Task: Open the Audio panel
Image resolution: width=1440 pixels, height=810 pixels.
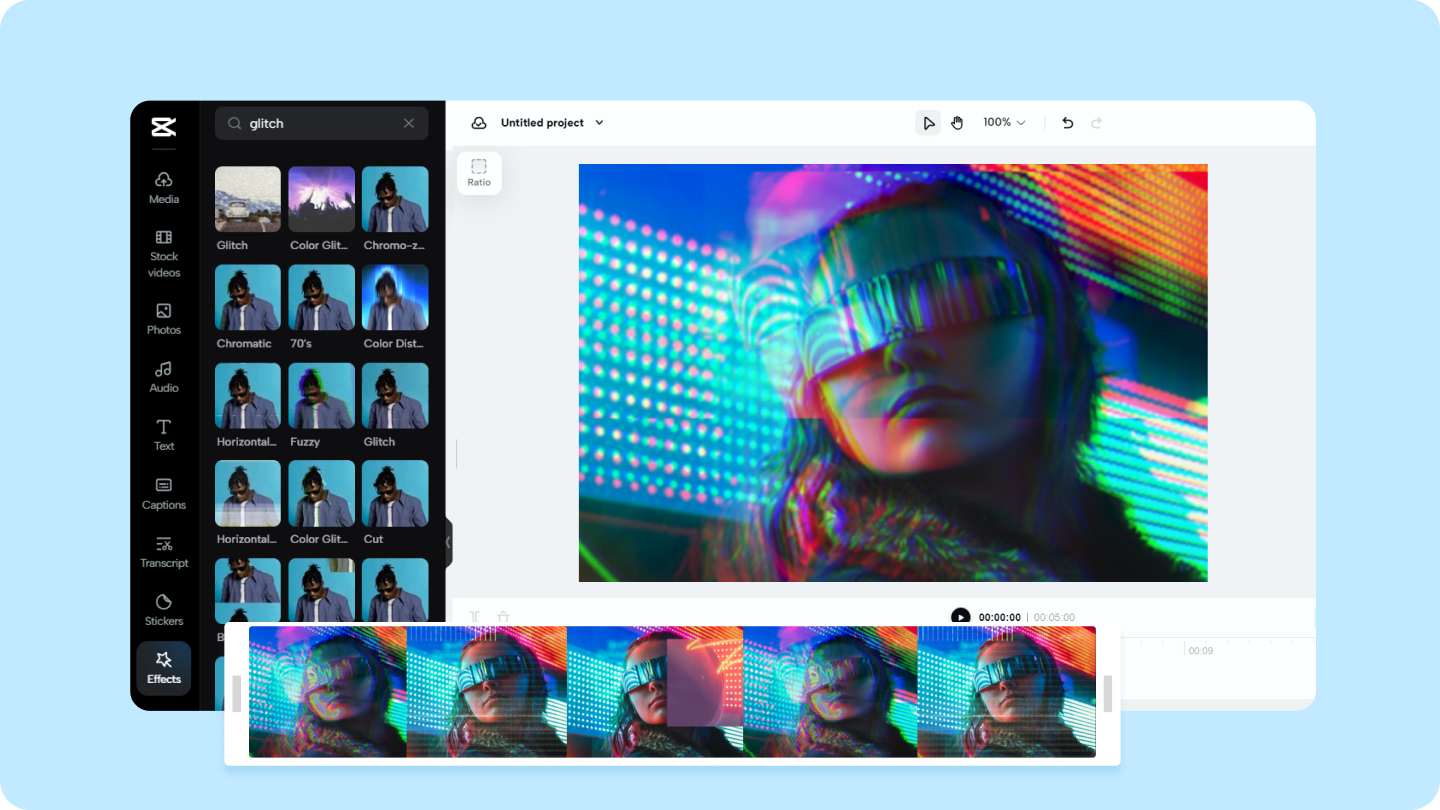Action: click(163, 377)
